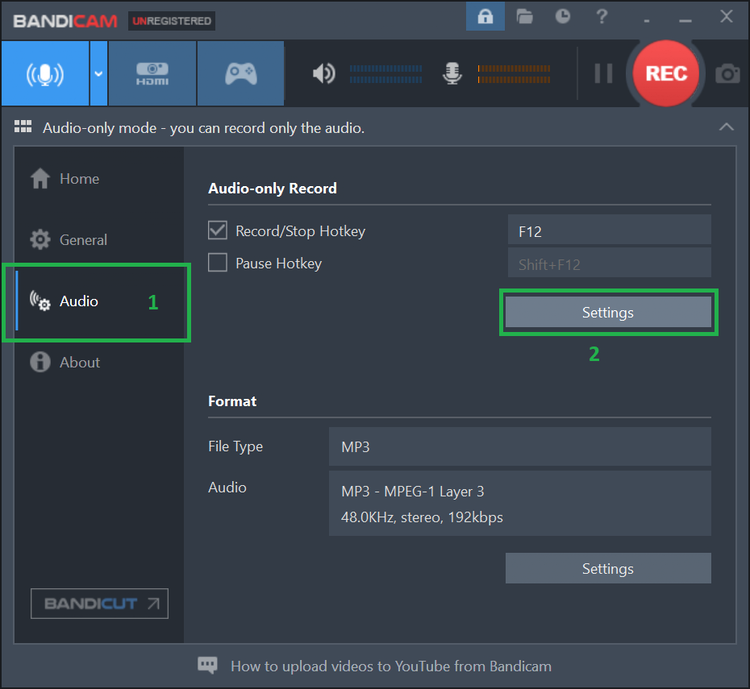Click the F12 hotkey input field
The width and height of the screenshot is (750, 689).
coord(609,230)
